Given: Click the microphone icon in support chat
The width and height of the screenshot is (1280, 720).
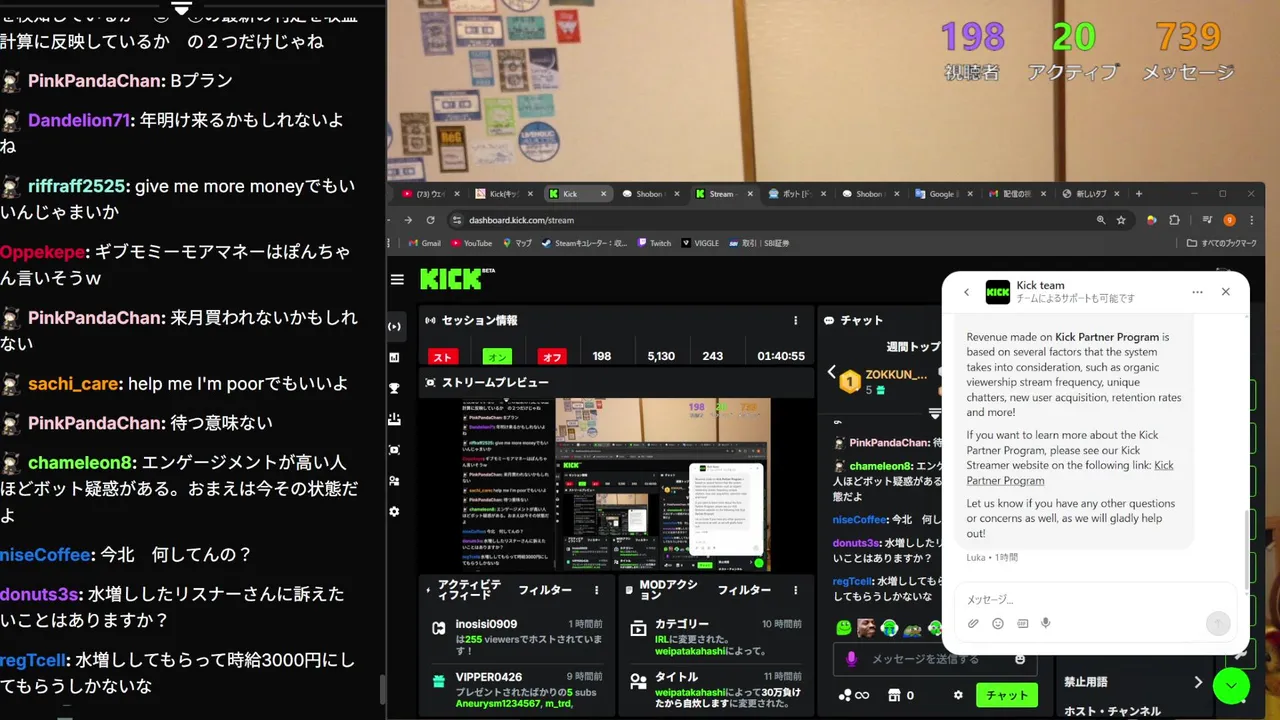Looking at the screenshot, I should (1046, 623).
